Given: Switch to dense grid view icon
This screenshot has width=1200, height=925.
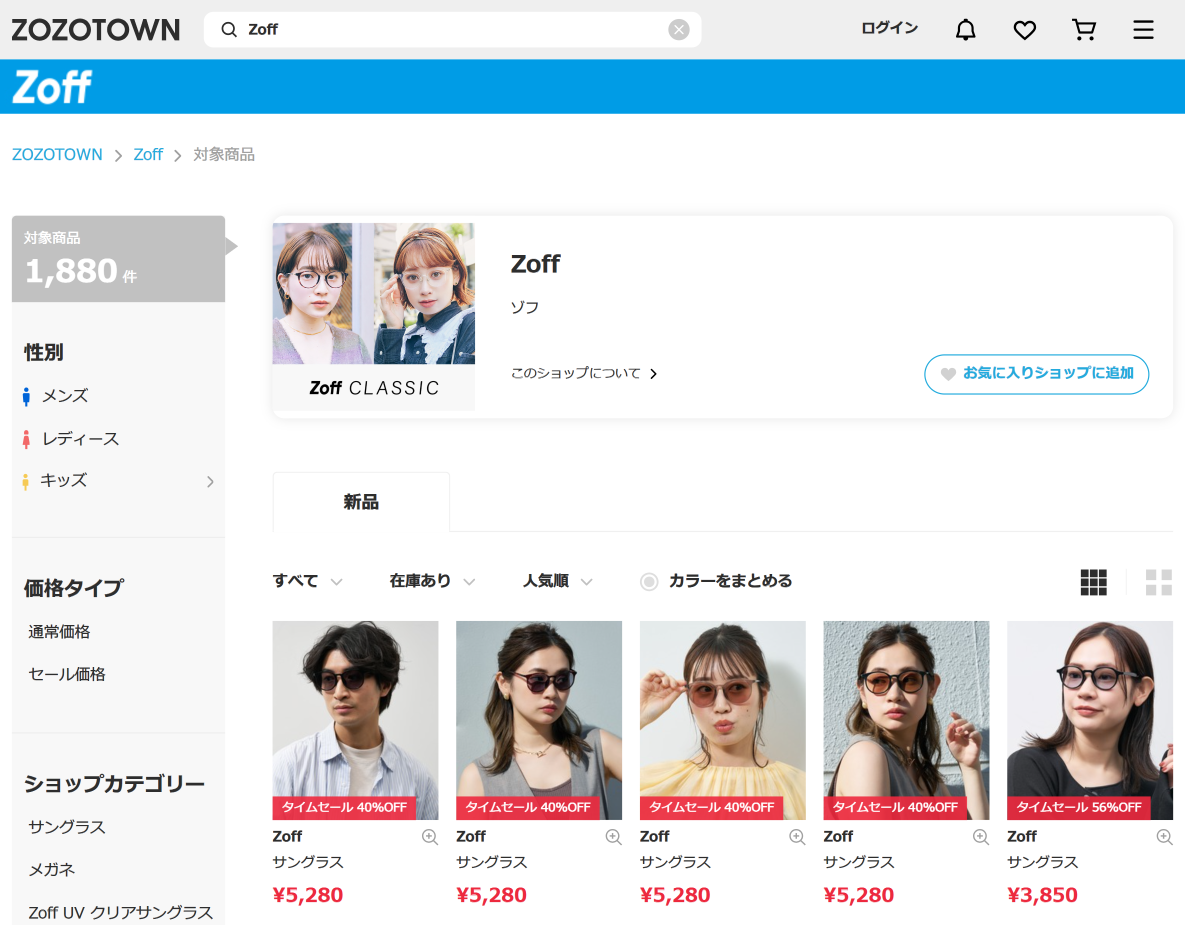Looking at the screenshot, I should (x=1094, y=582).
